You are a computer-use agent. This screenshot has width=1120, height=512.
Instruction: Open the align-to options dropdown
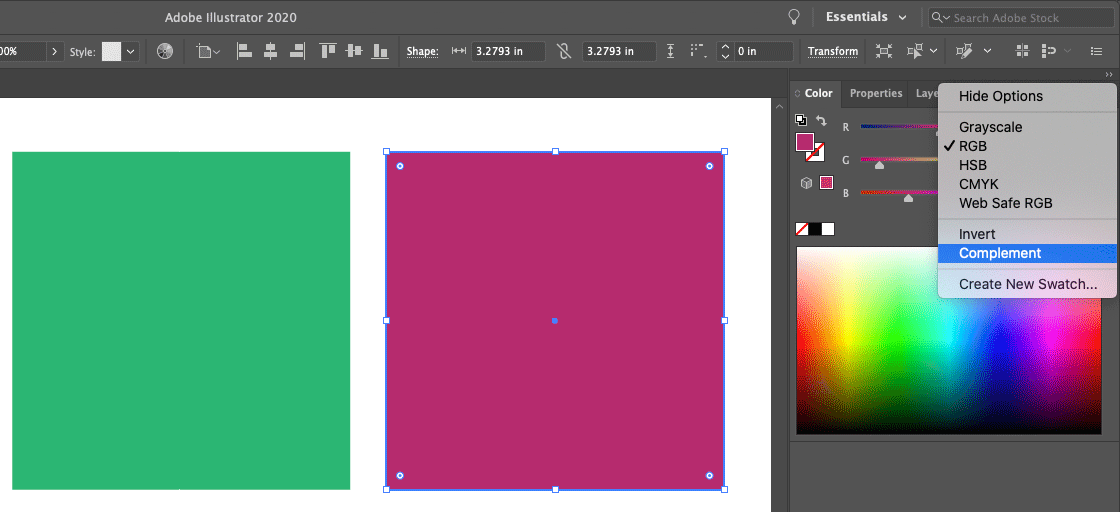tap(209, 51)
